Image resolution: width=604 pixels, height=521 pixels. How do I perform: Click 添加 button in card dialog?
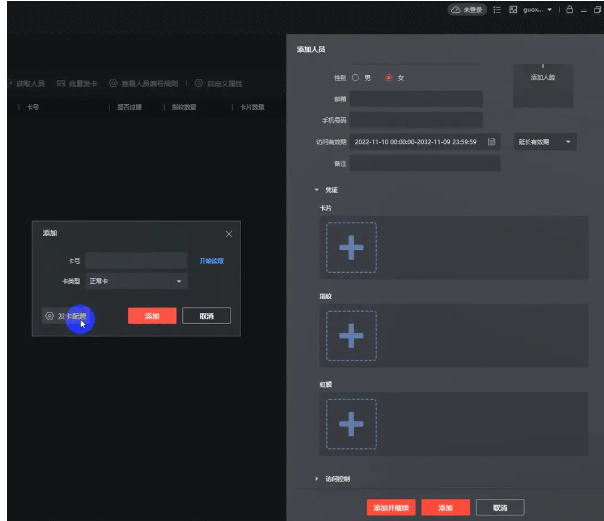pos(152,316)
